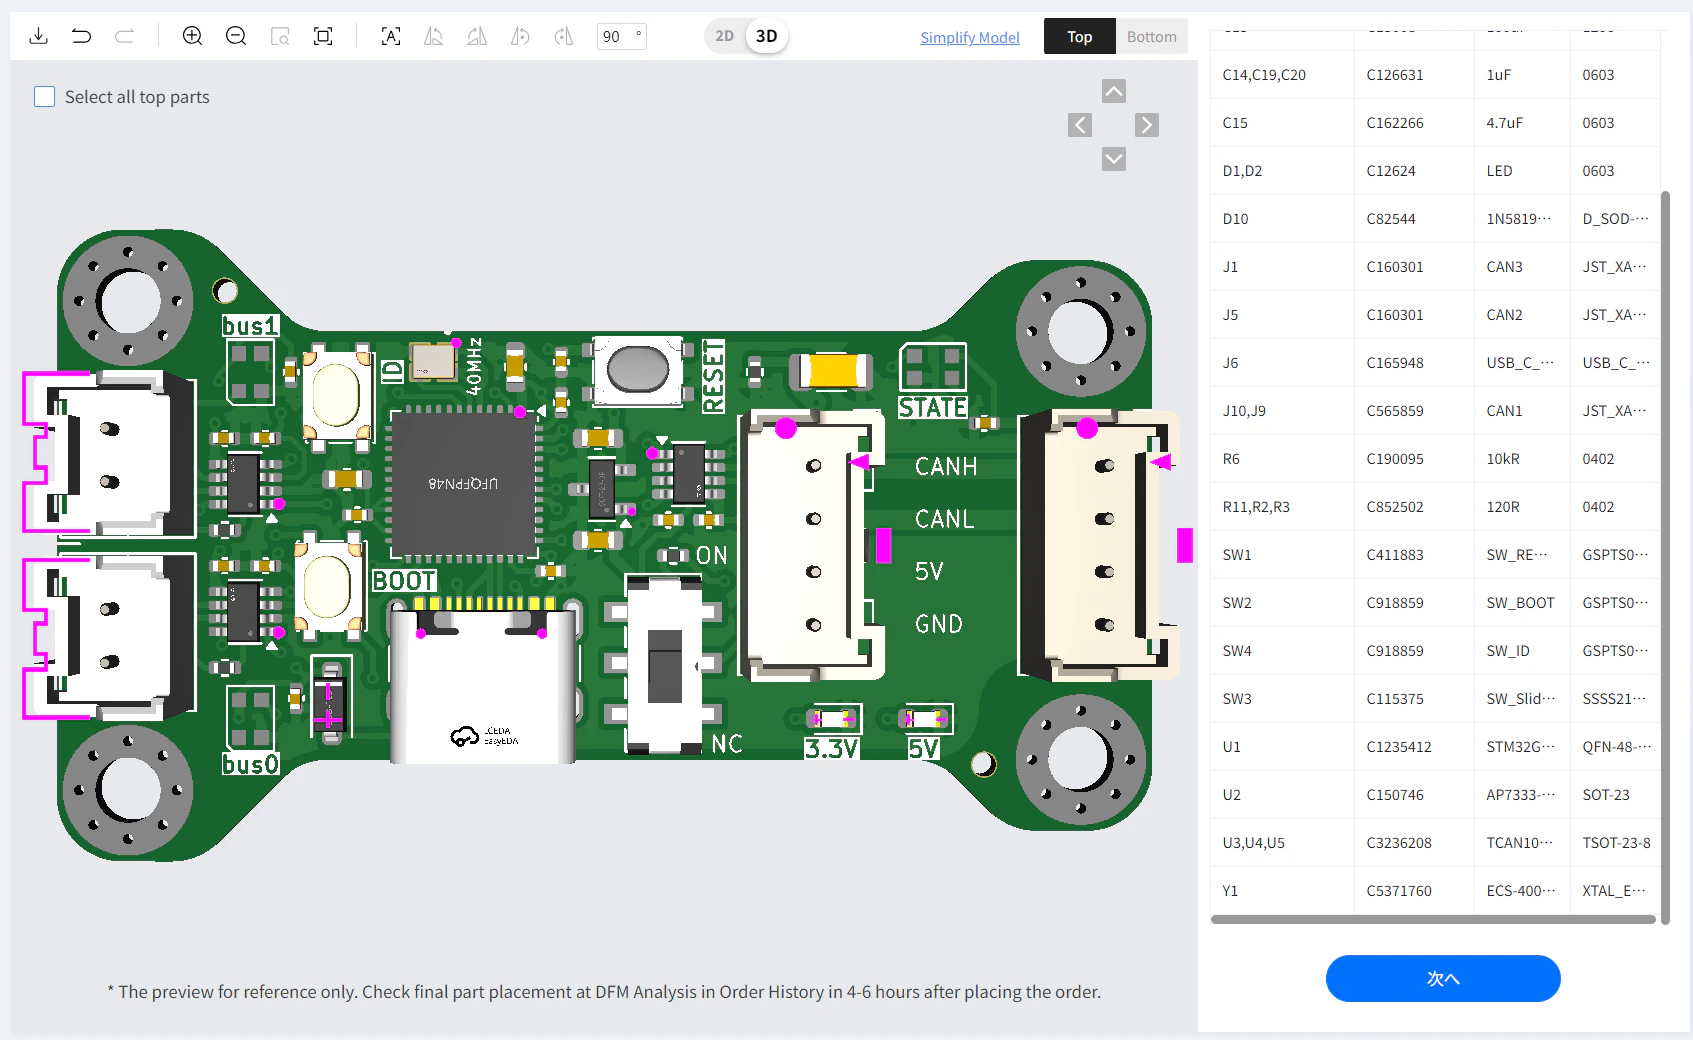
Task: Click the rotation angle field showing 90
Action: (x=621, y=36)
